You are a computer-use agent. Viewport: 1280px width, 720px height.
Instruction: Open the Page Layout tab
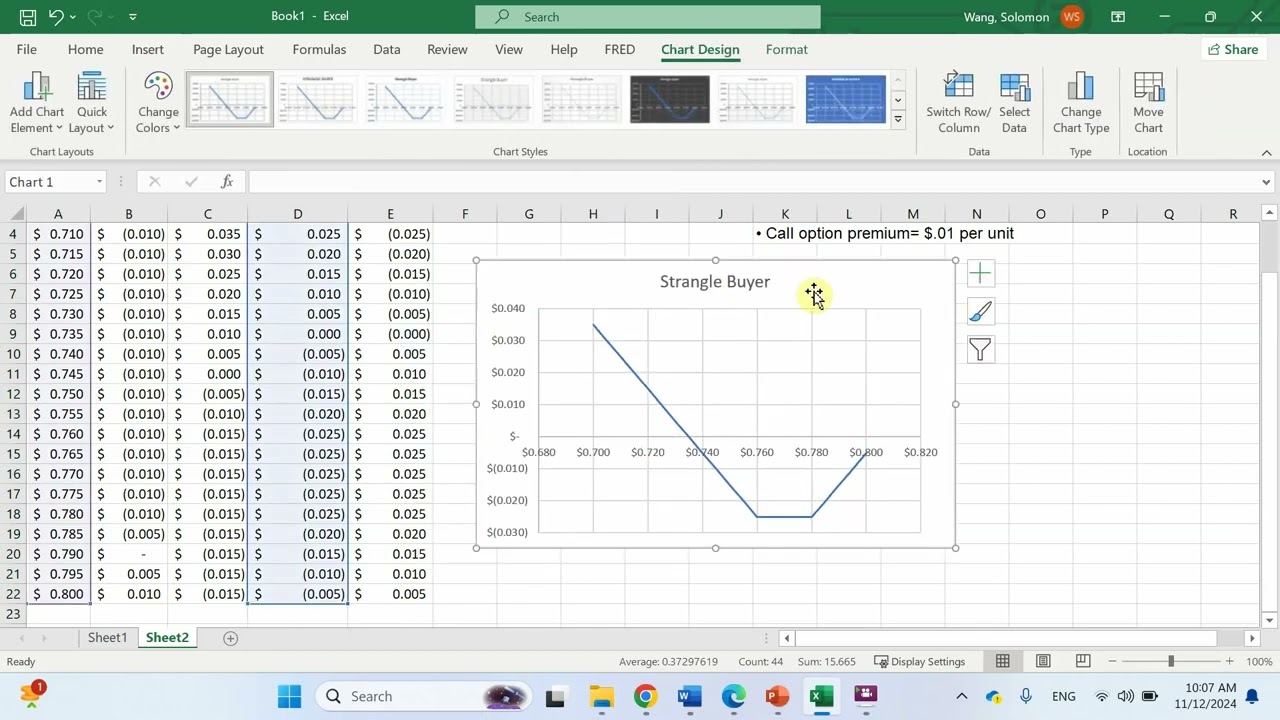click(x=228, y=49)
